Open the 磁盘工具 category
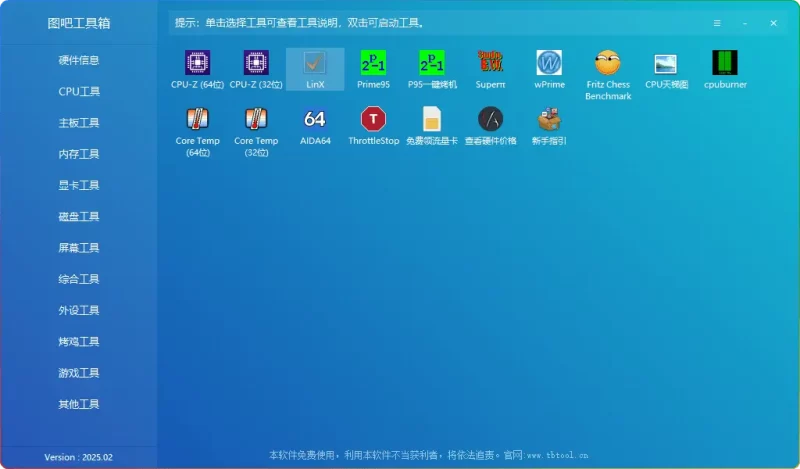 coord(79,216)
